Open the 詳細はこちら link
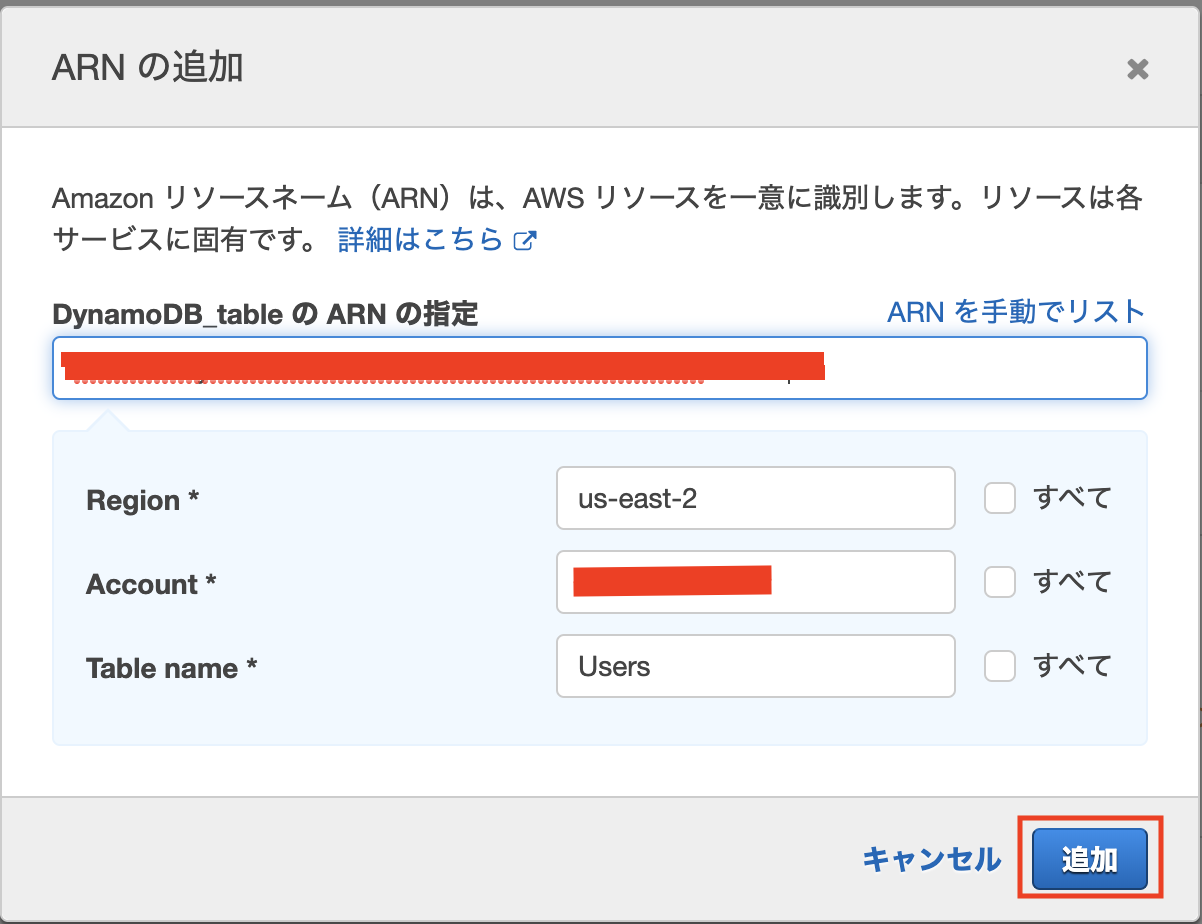Image resolution: width=1202 pixels, height=924 pixels. [x=421, y=240]
